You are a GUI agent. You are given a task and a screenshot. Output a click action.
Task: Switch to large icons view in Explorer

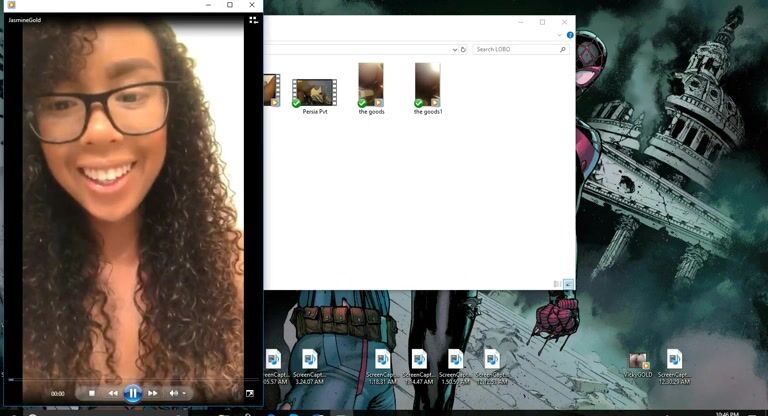568,284
